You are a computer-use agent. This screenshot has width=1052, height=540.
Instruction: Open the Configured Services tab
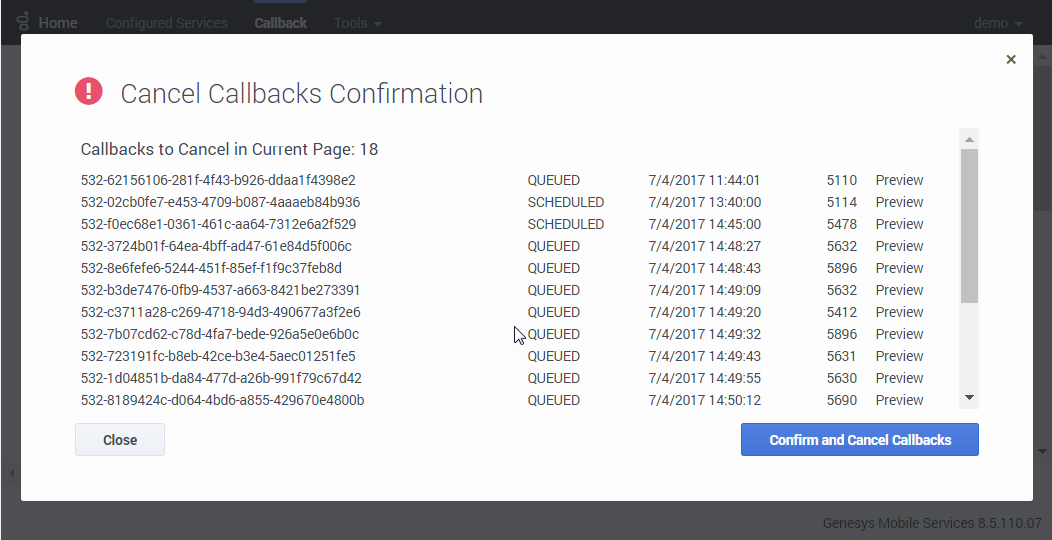[166, 23]
